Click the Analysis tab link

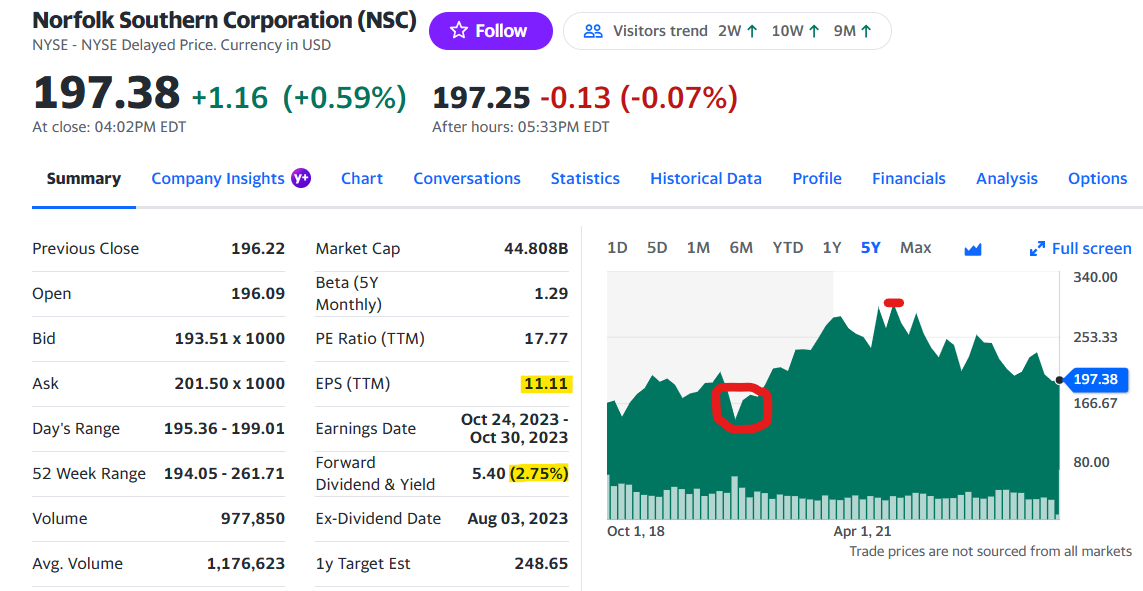tap(1006, 178)
